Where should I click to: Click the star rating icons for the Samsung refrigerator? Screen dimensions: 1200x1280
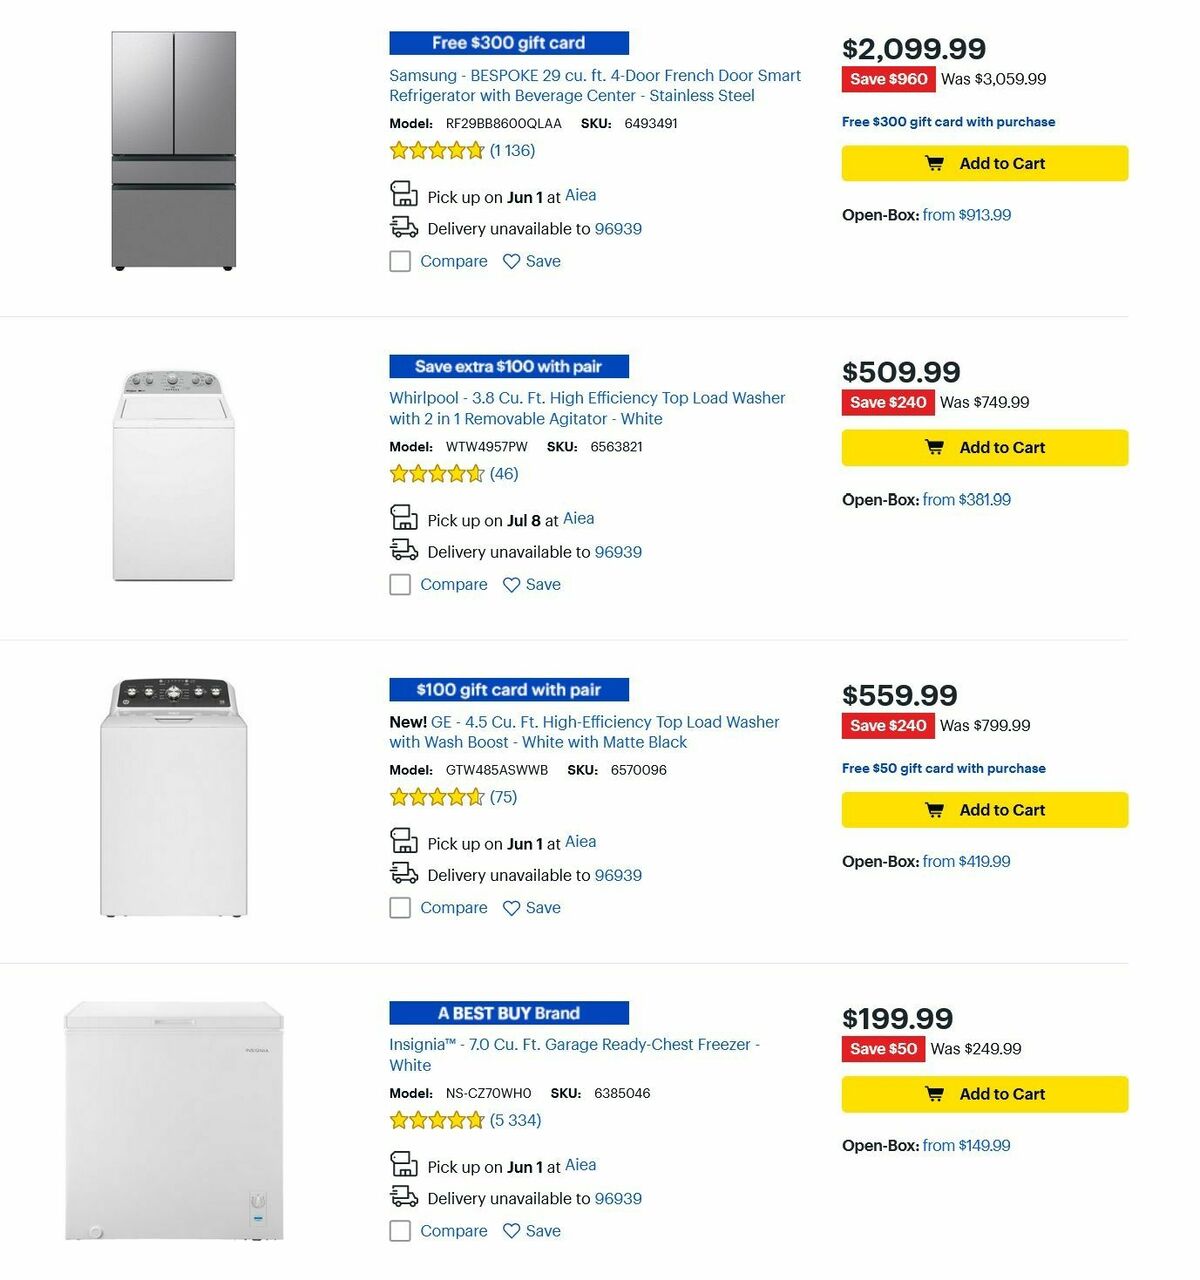pos(437,149)
